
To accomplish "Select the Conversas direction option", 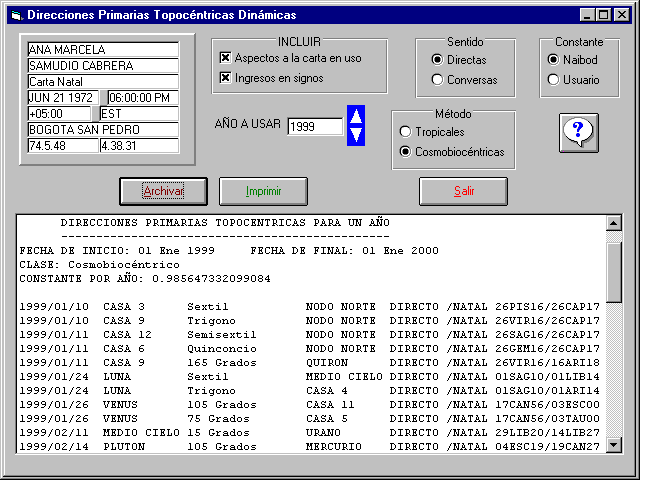I will pyautogui.click(x=437, y=80).
